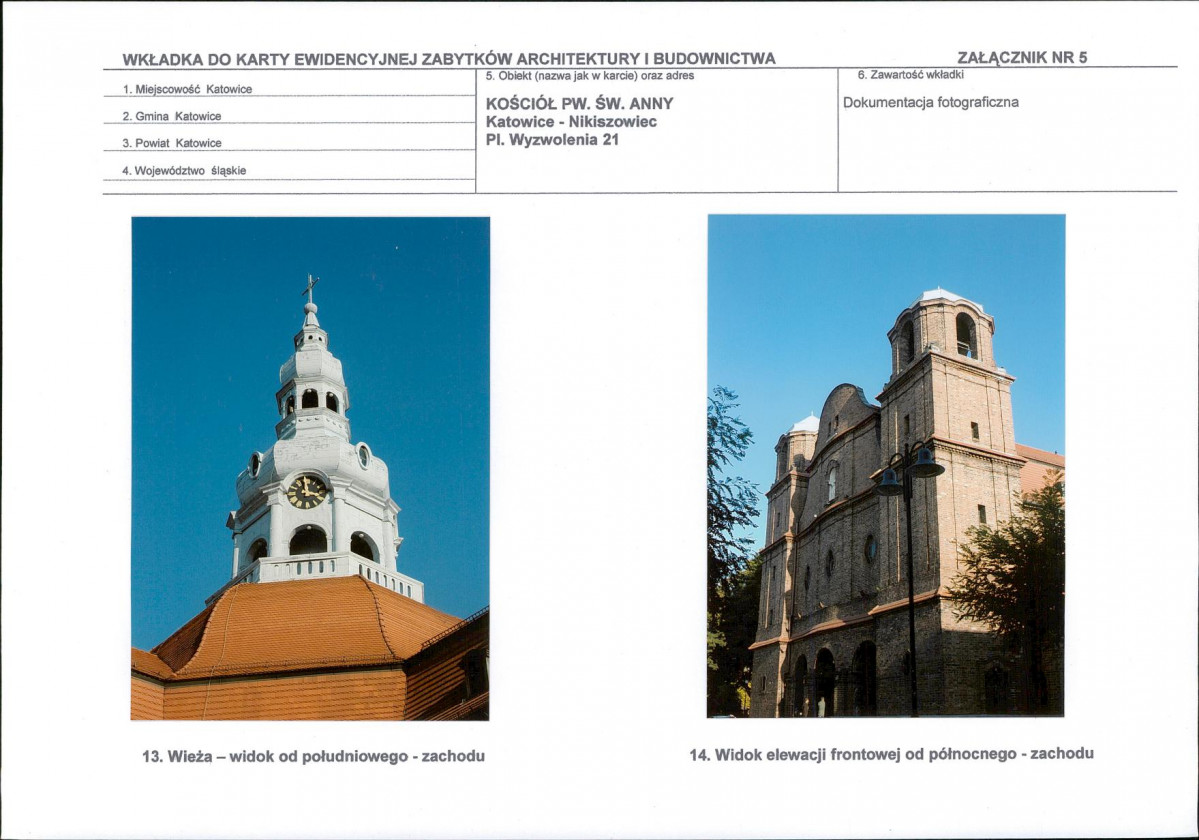Click the '4. Województwo śląskie' field
Image resolution: width=1199 pixels, height=840 pixels.
click(184, 171)
